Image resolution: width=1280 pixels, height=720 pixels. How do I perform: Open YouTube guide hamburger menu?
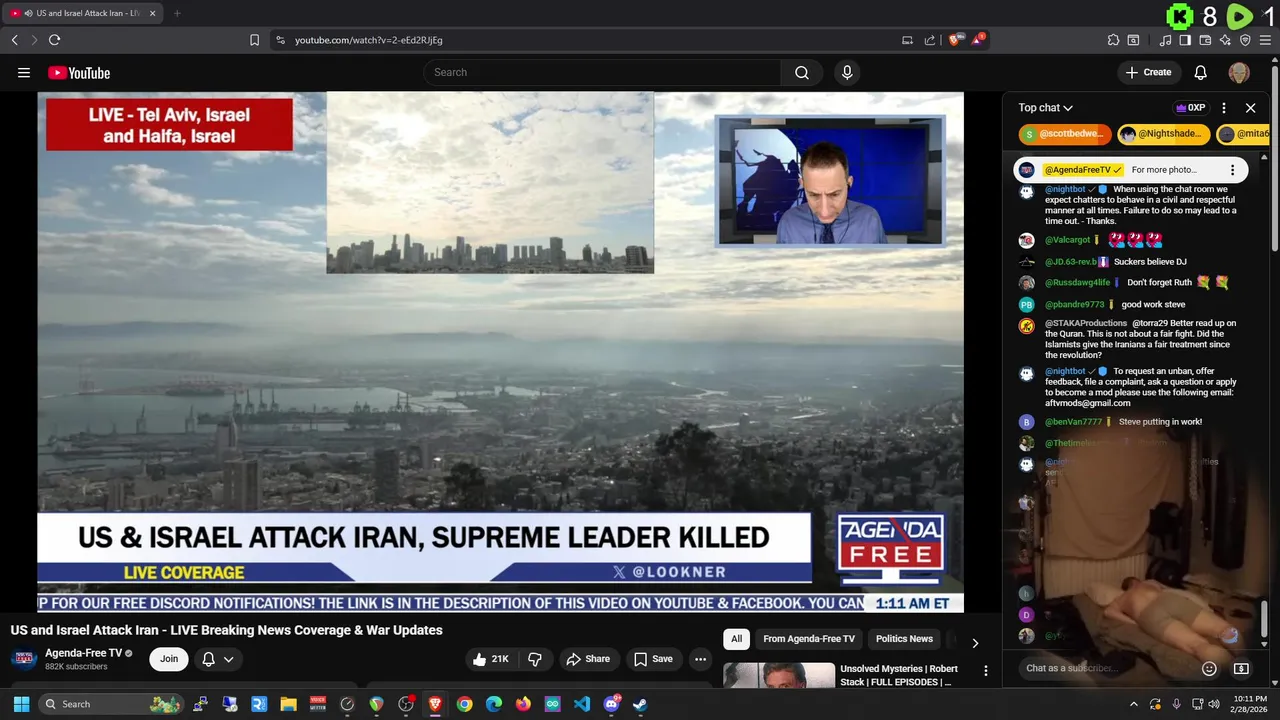pyautogui.click(x=24, y=72)
